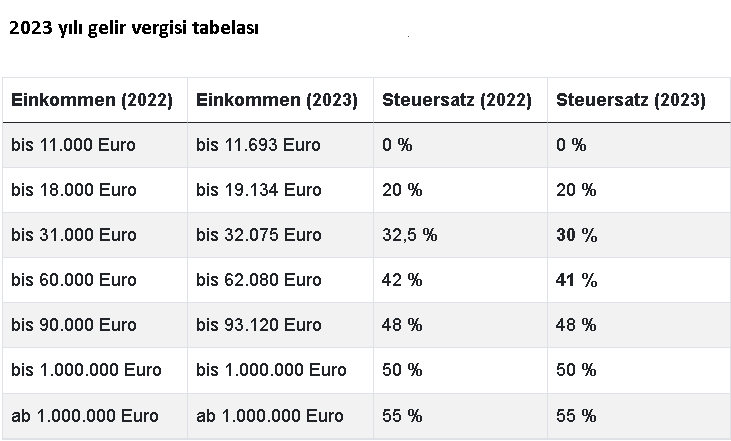This screenshot has height=441, width=731.
Task: Select the "Steuersatz (2022)" column header
Action: (456, 100)
